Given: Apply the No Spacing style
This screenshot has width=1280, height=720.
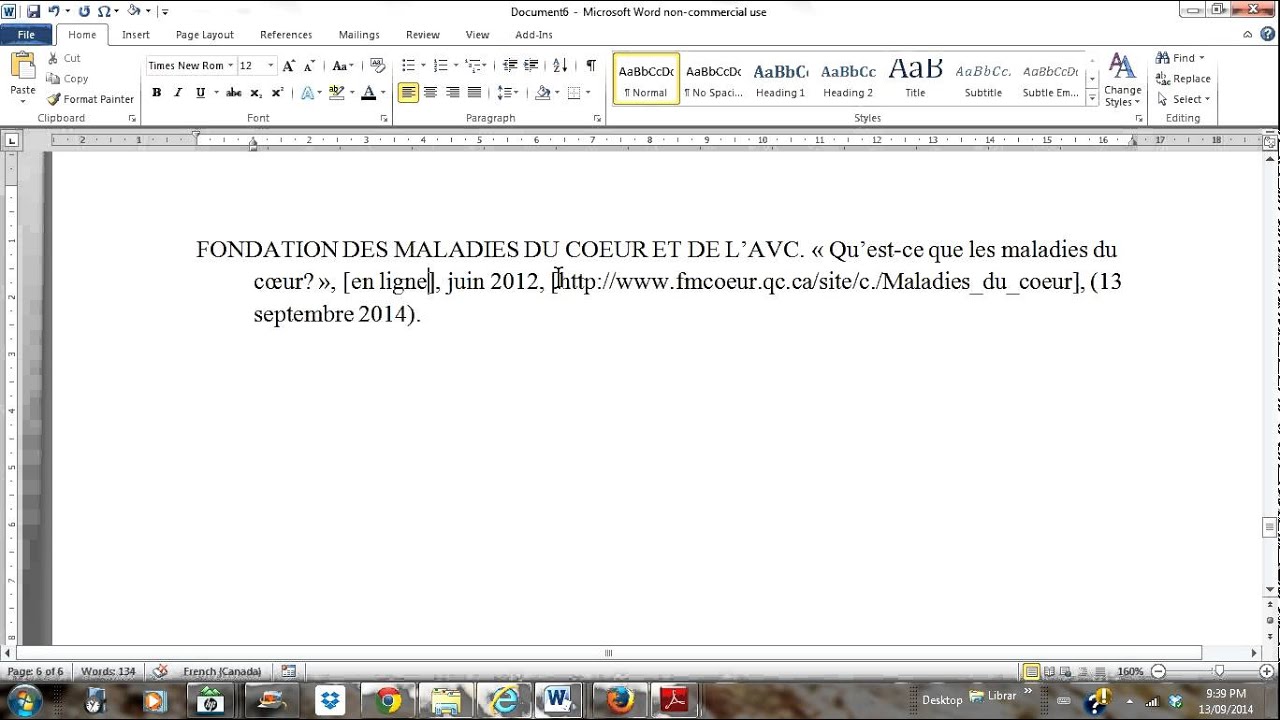Looking at the screenshot, I should [713, 79].
